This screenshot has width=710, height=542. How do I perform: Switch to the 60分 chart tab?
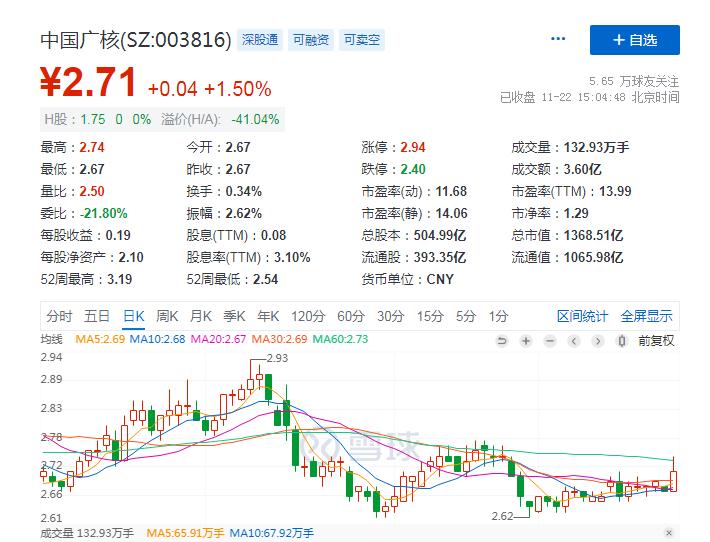coord(351,316)
